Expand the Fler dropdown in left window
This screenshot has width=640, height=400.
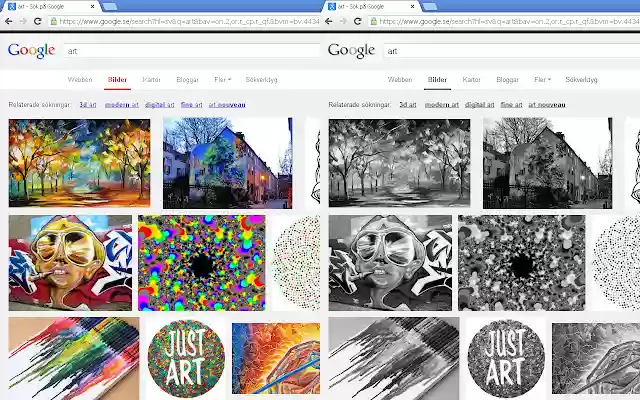pos(223,80)
